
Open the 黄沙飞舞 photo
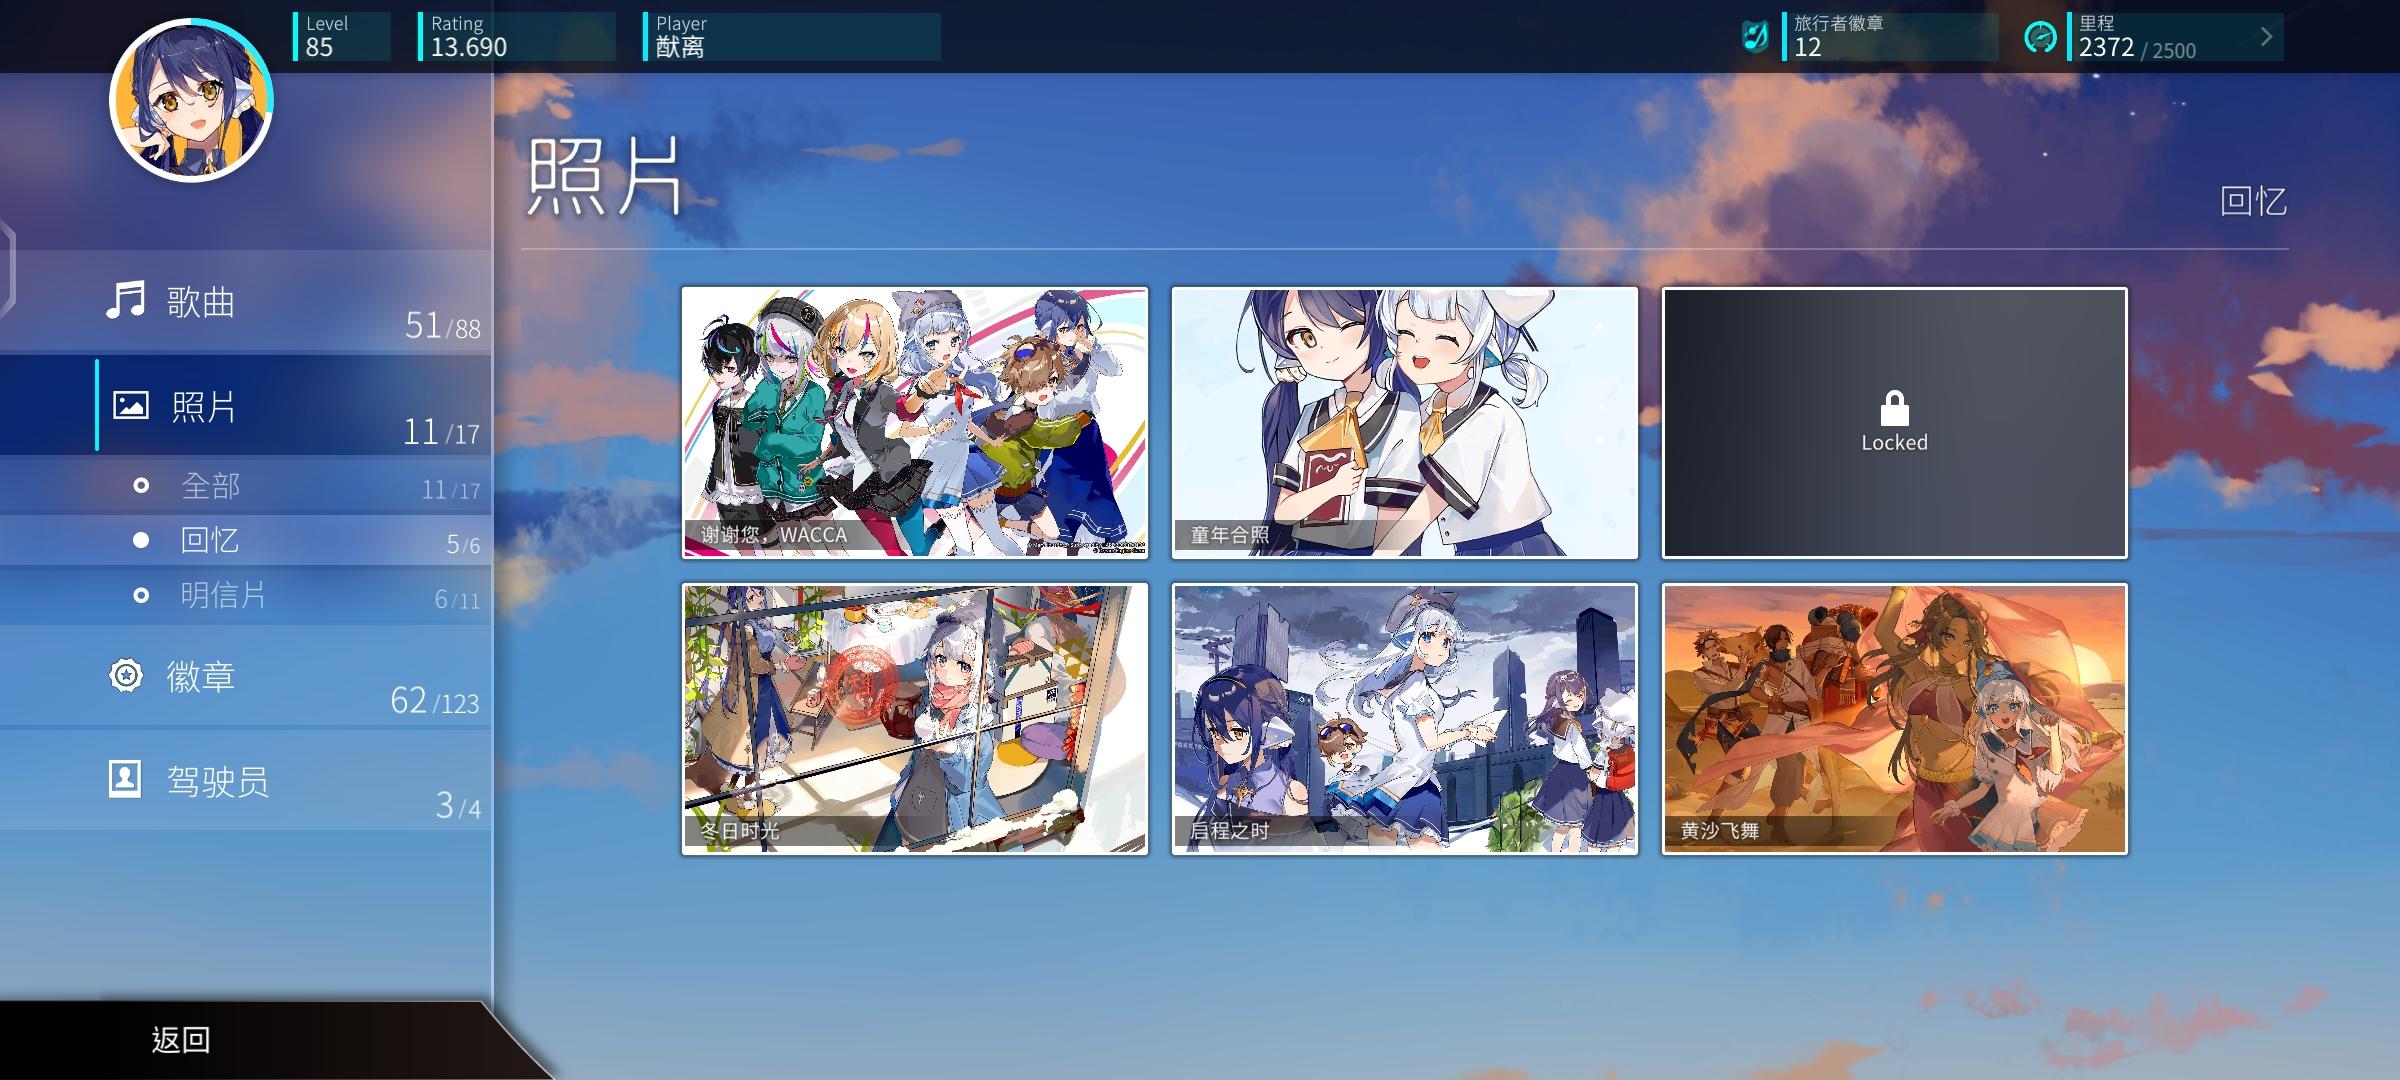pyautogui.click(x=1895, y=719)
